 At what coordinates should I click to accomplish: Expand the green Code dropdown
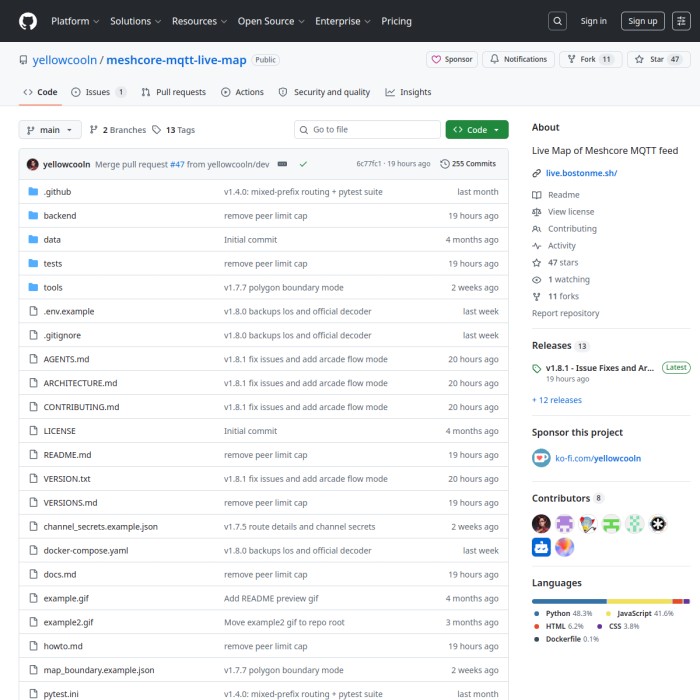pyautogui.click(x=477, y=130)
